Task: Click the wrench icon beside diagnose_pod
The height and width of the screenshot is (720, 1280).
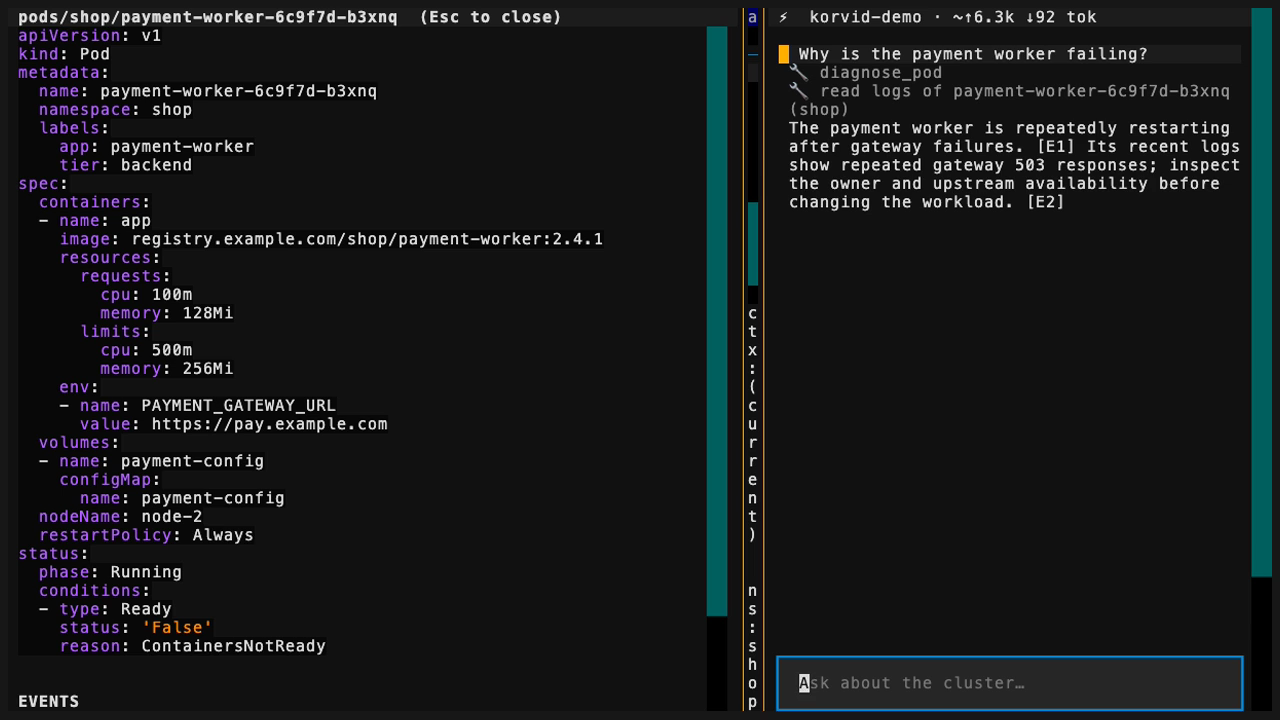Action: point(798,72)
